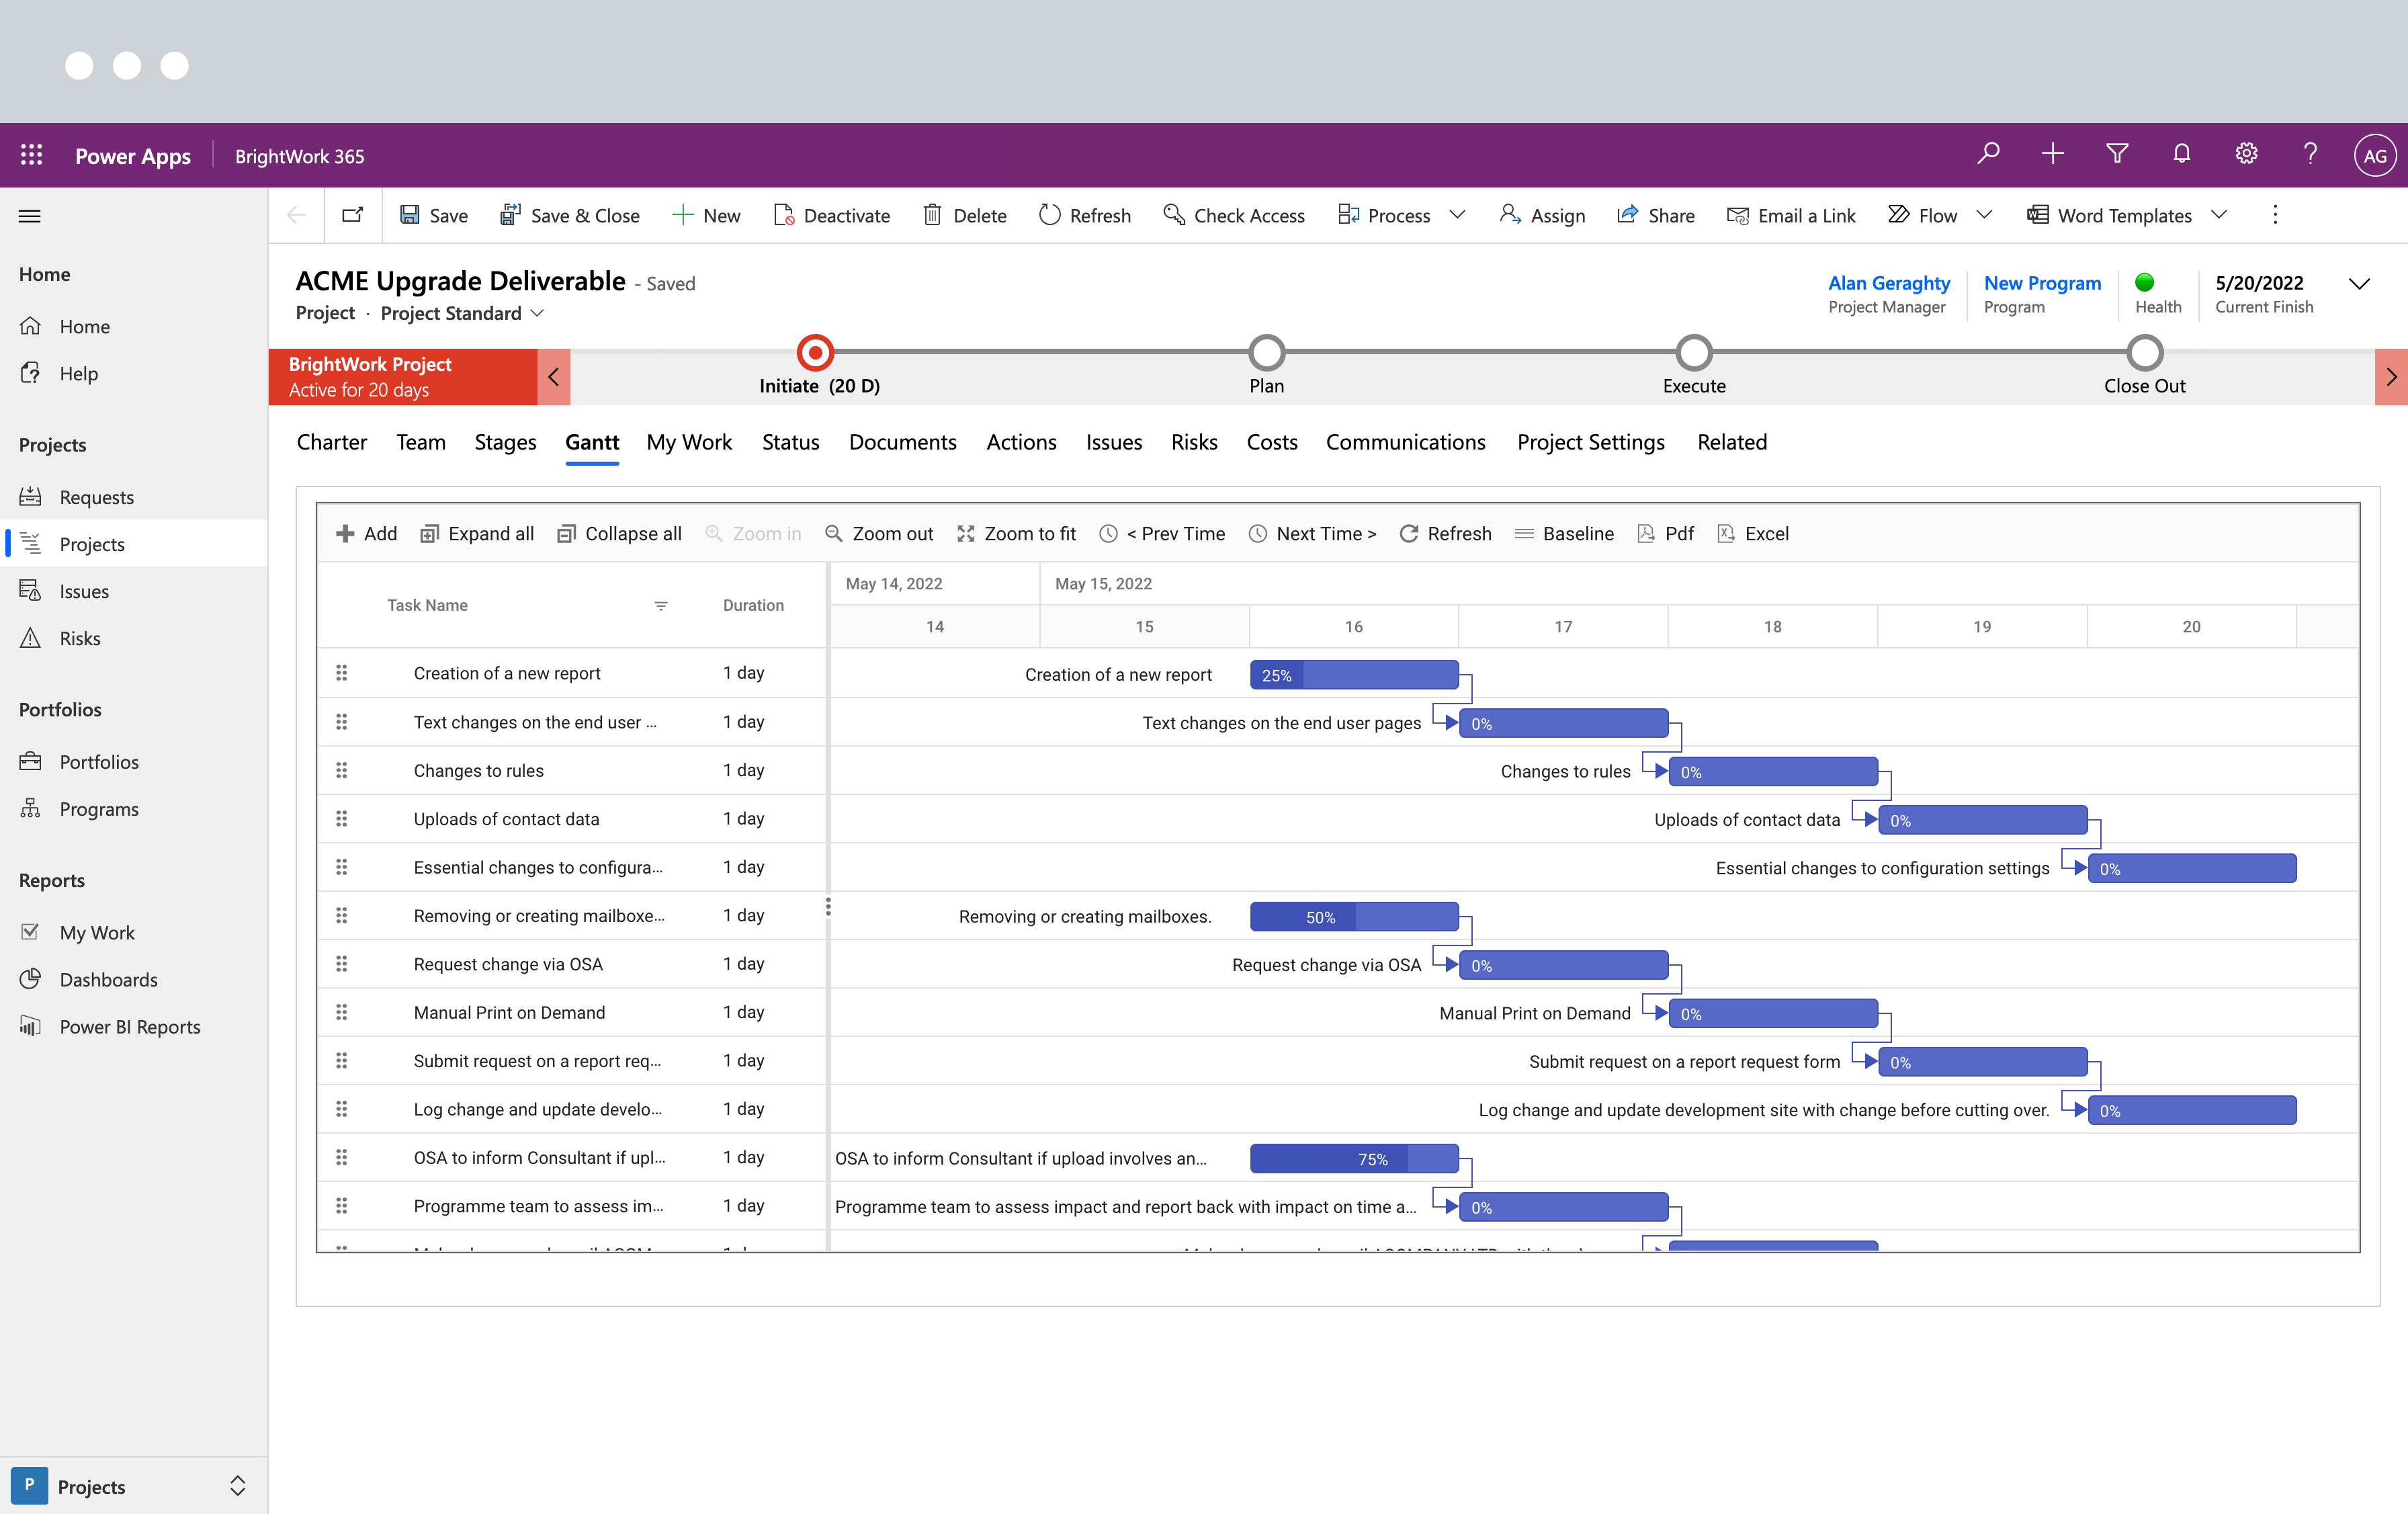Expand the Project Standard form selector
2408x1514 pixels.
point(538,313)
